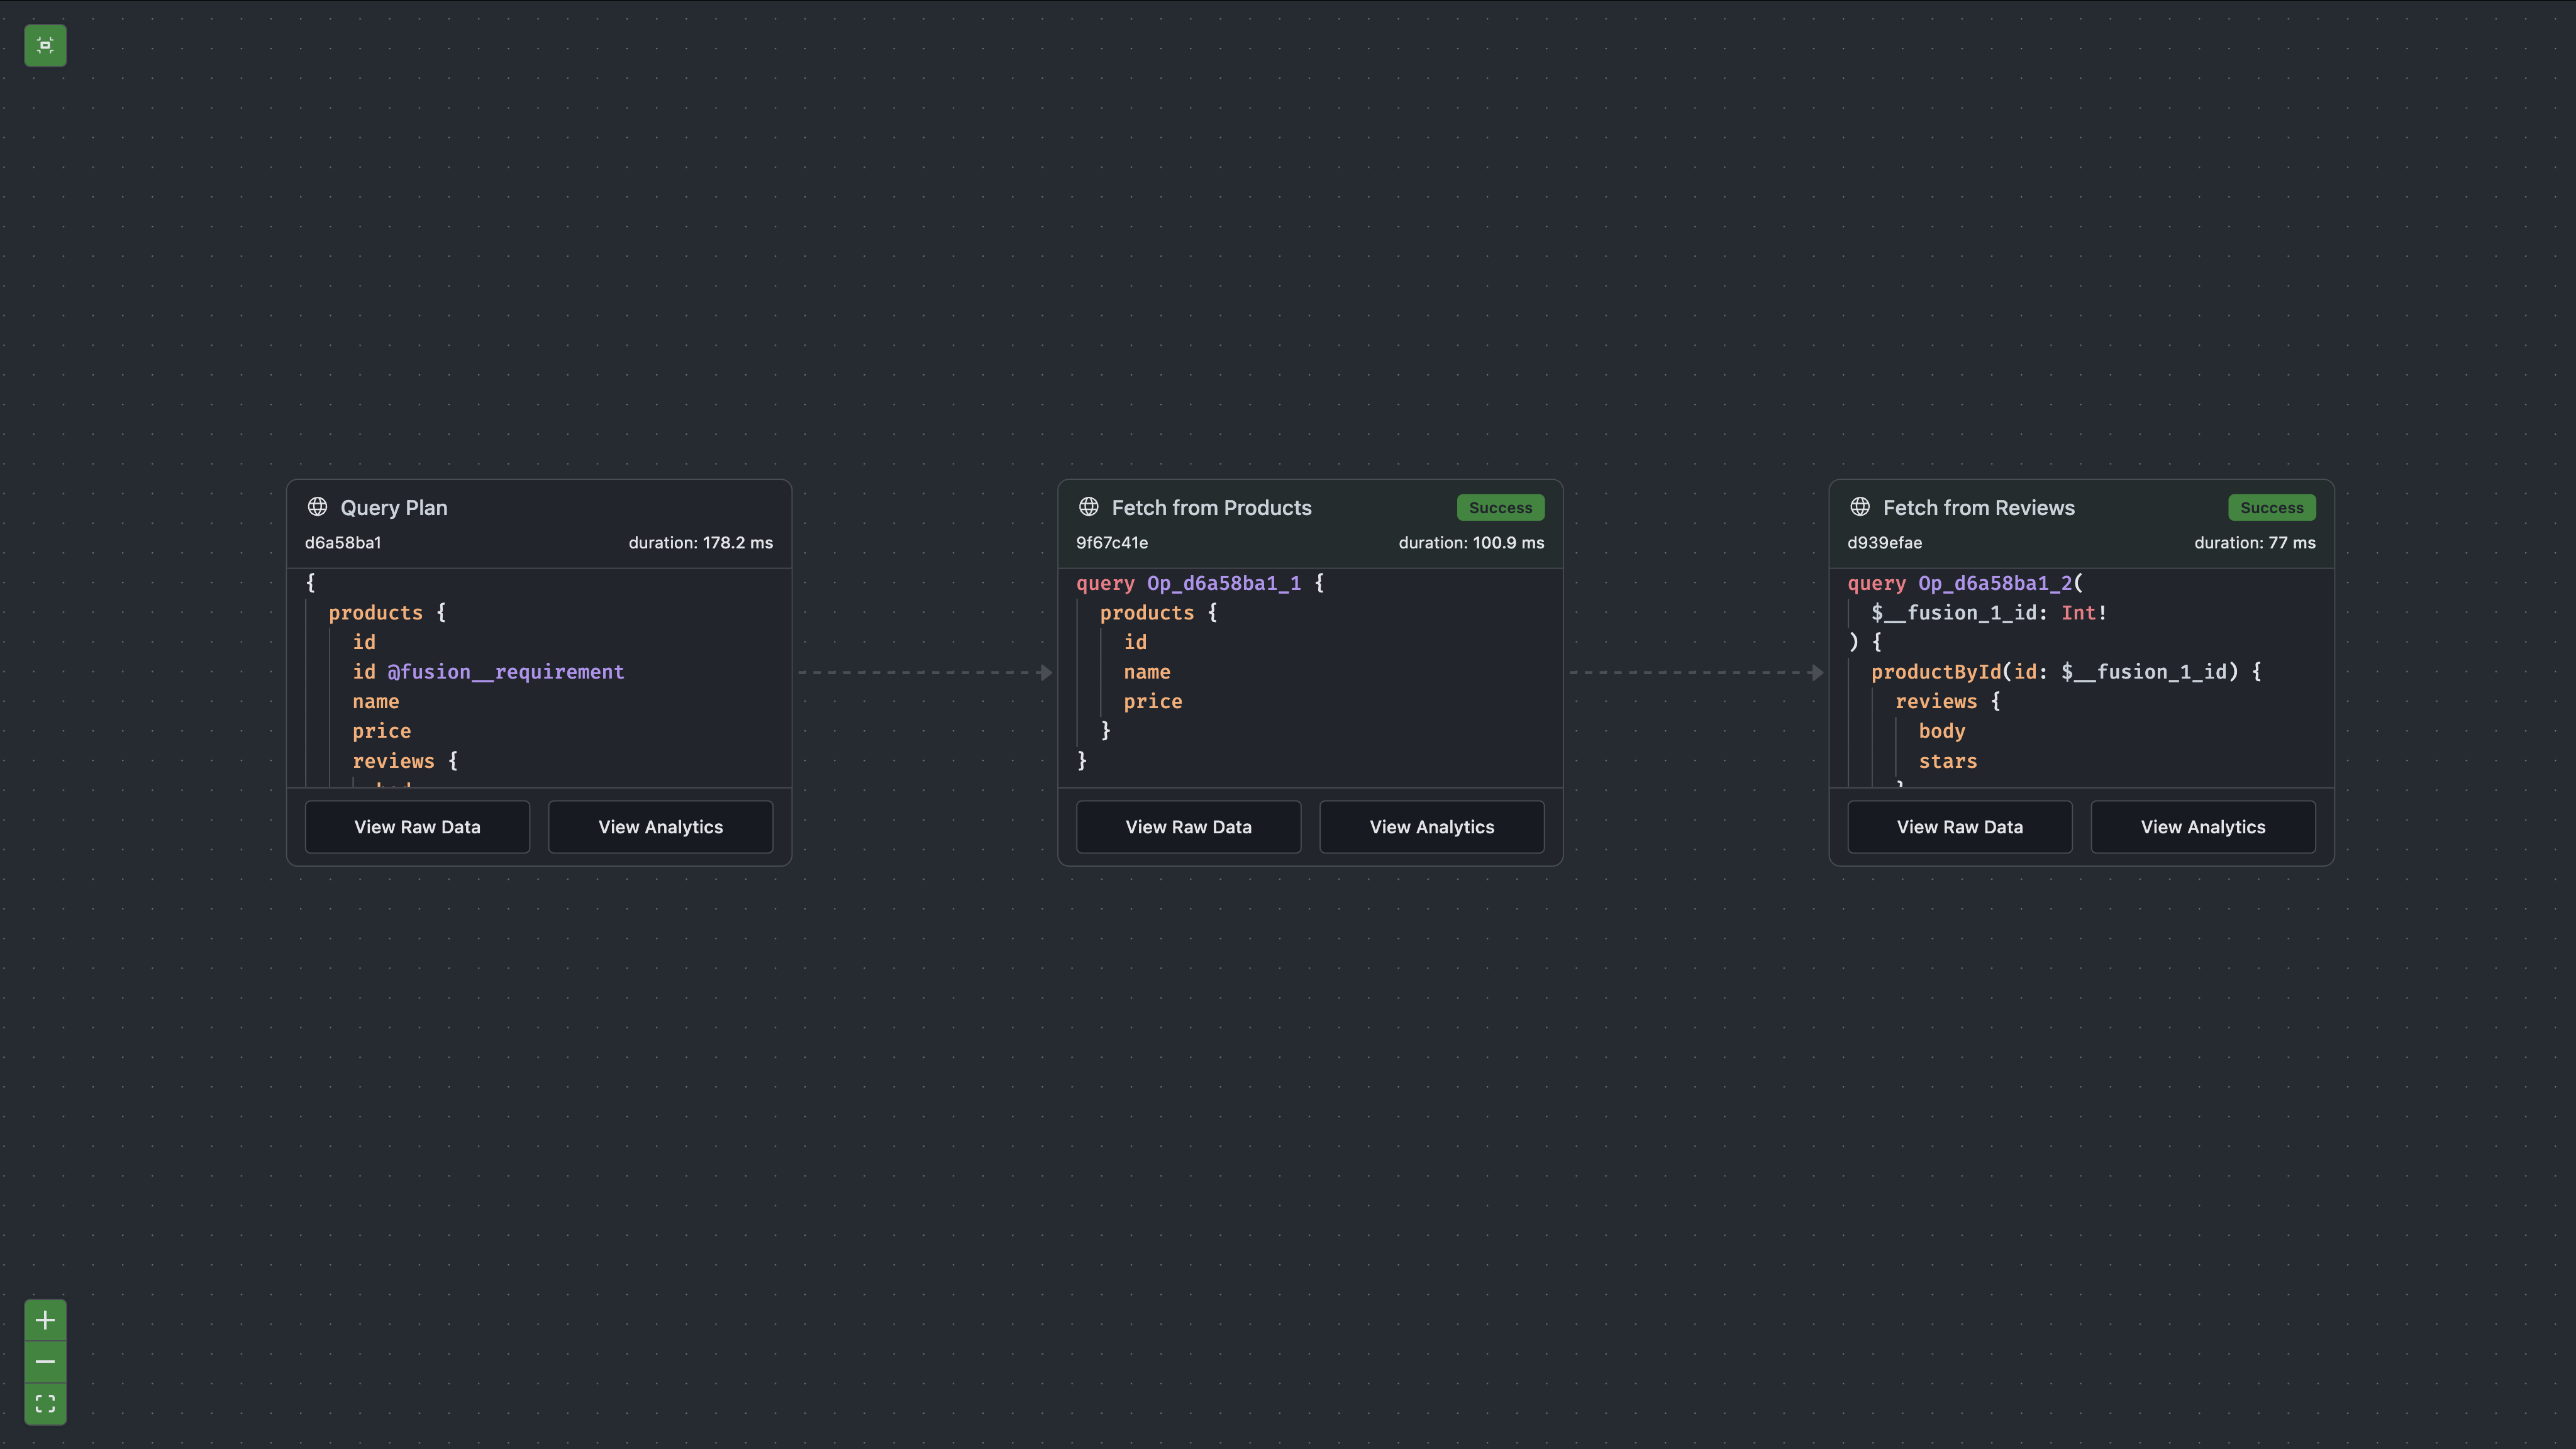Click the @fusion__requirement directive in query
The width and height of the screenshot is (2576, 1449).
point(505,672)
